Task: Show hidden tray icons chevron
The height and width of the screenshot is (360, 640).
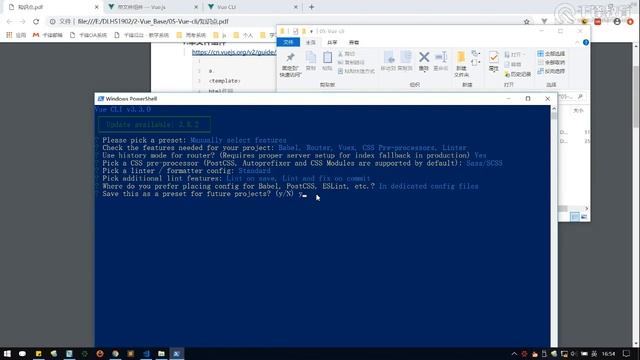Action: pos(514,354)
